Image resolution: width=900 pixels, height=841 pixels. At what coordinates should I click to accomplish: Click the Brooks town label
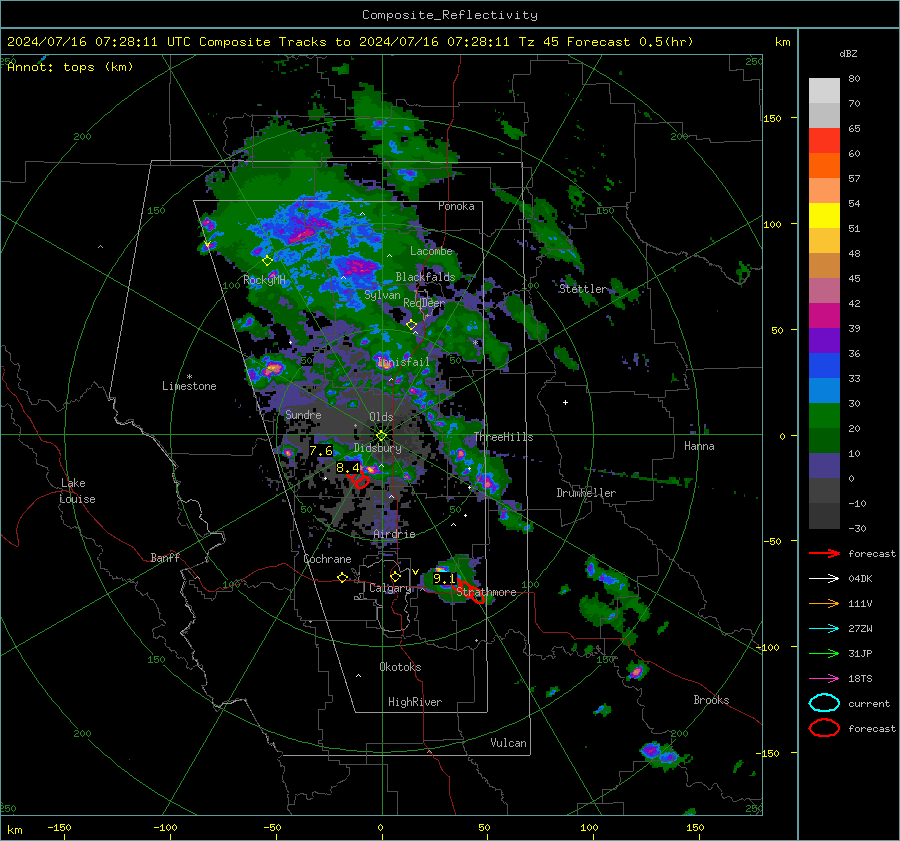(x=711, y=700)
